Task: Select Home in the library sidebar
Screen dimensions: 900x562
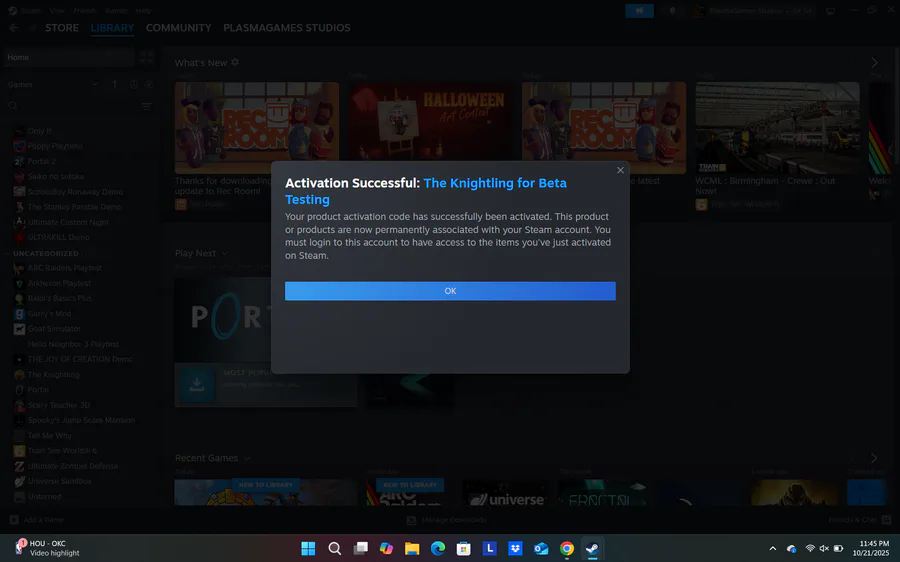Action: (x=69, y=57)
